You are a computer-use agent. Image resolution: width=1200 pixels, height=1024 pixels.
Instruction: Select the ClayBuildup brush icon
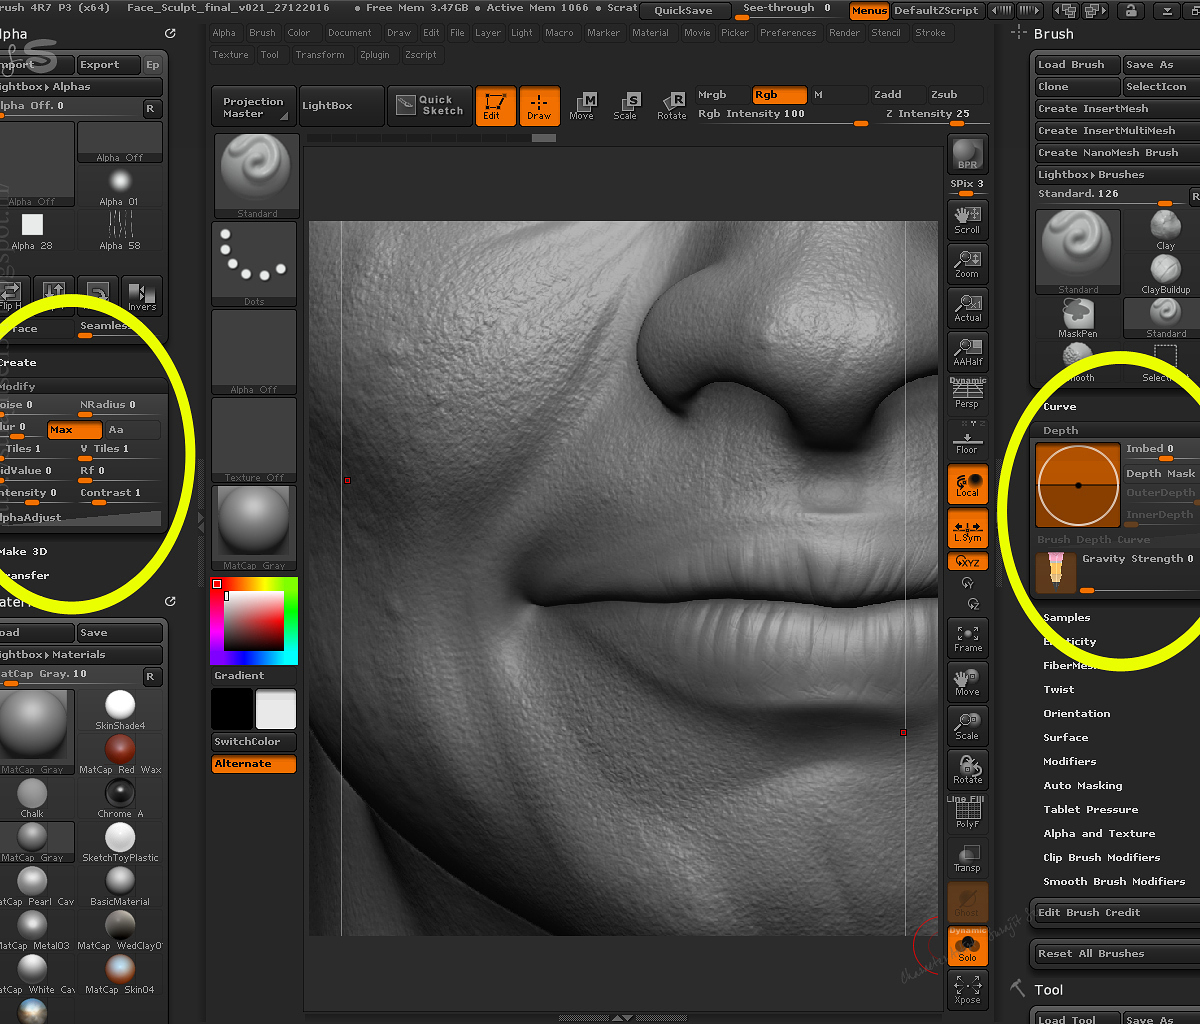pos(1165,274)
